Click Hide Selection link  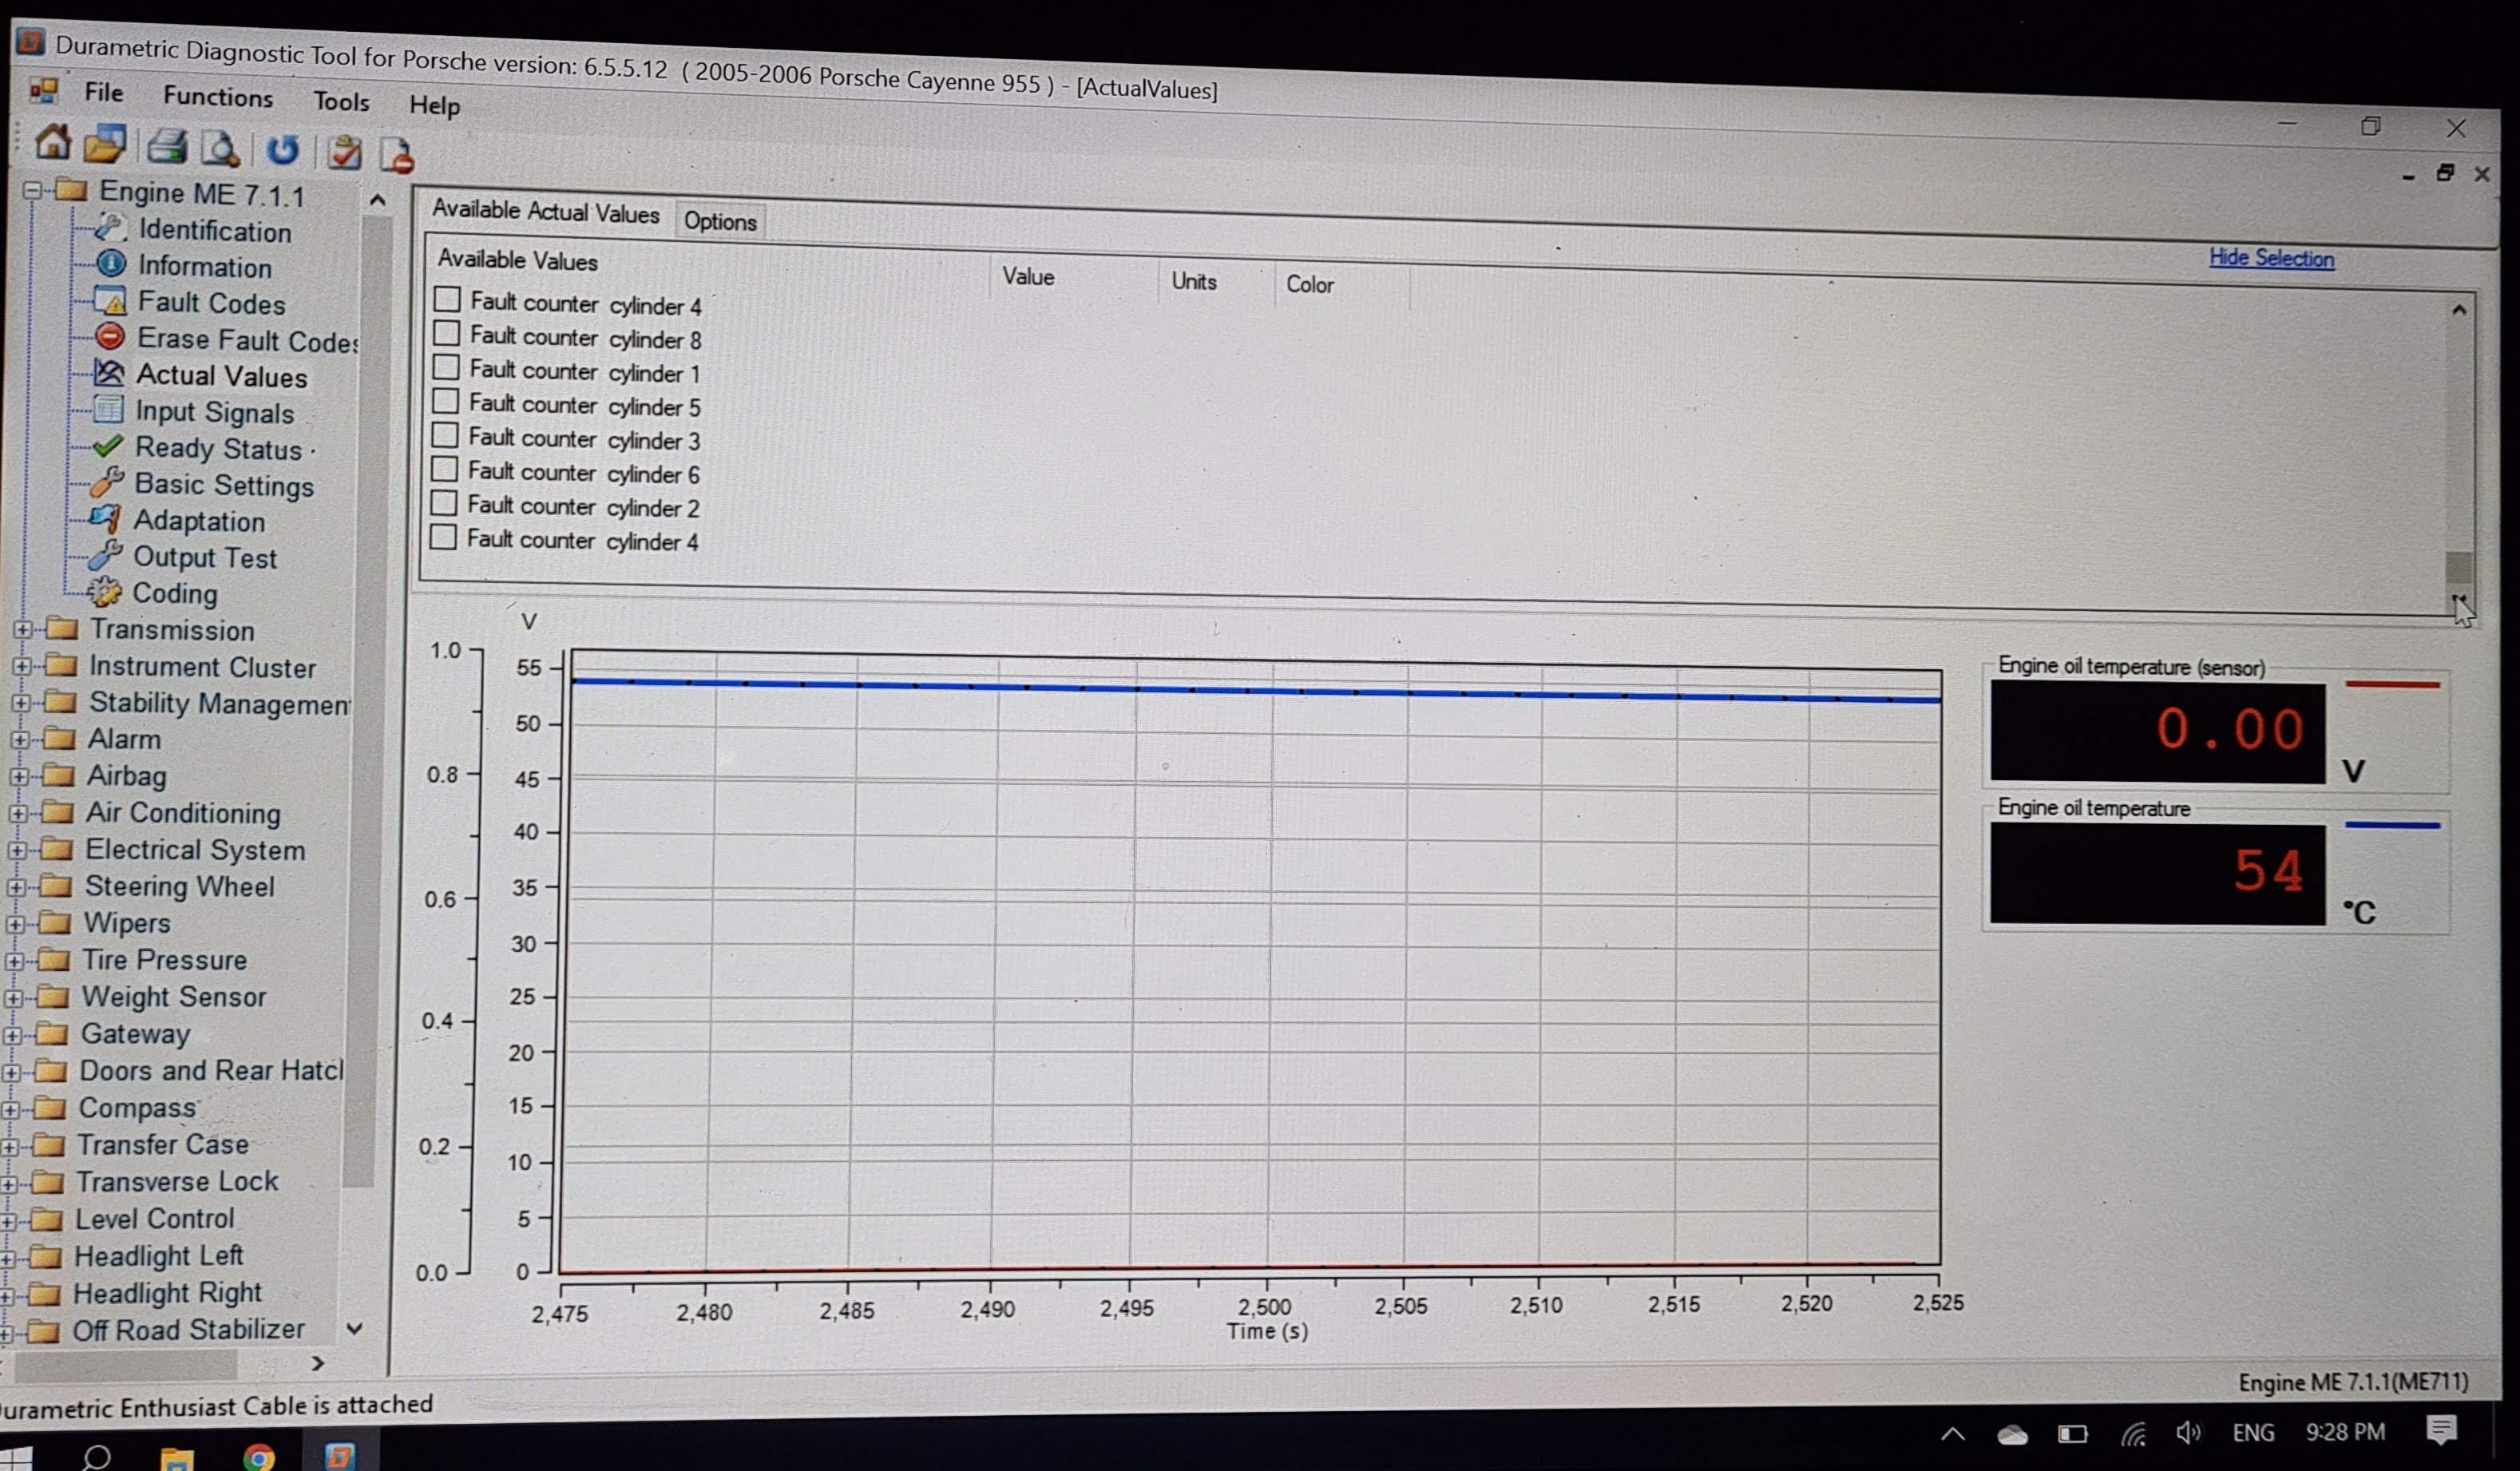(x=2271, y=258)
